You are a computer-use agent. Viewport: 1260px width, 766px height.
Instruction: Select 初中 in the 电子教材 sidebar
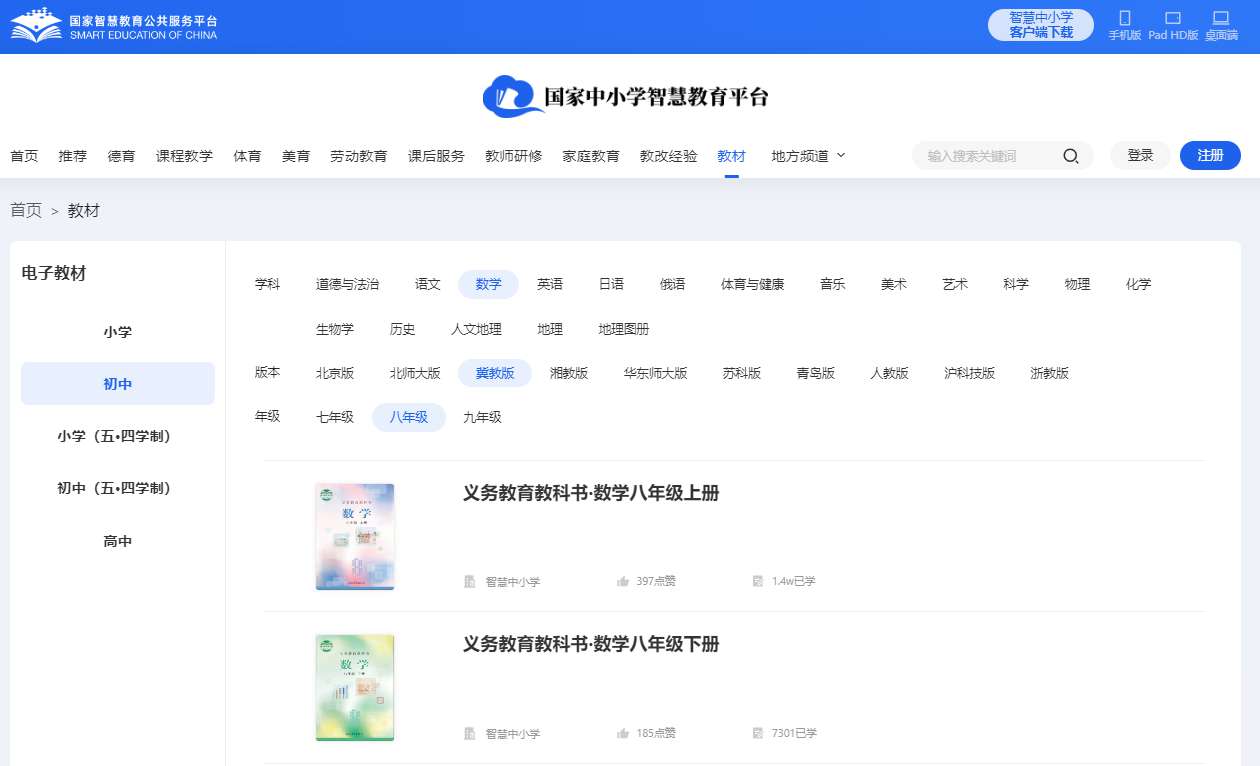(118, 384)
